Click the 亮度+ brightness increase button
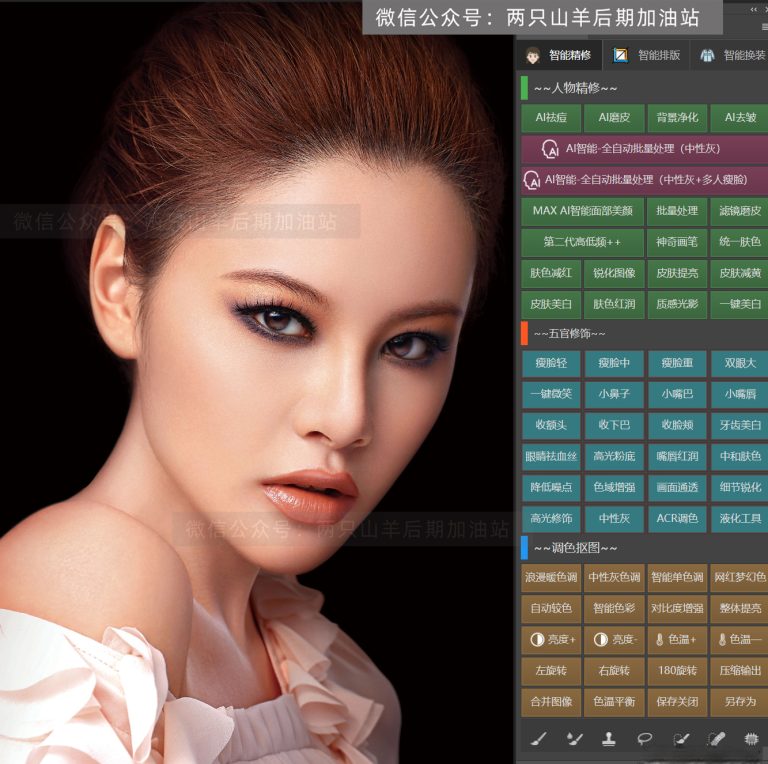Image resolution: width=768 pixels, height=764 pixels. coord(550,639)
